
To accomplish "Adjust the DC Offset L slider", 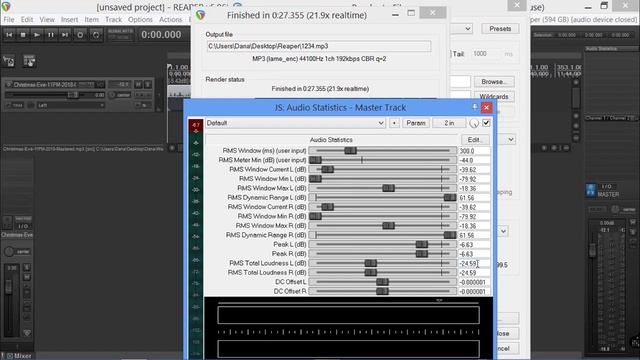I will click(383, 282).
